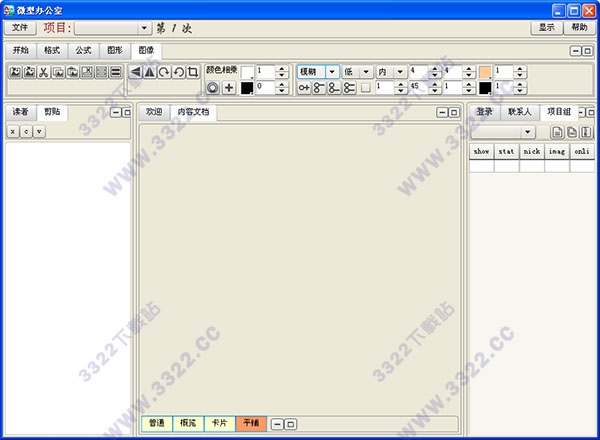
Task: Click the circle-with-plus icon on bottom row
Action: click(x=304, y=88)
